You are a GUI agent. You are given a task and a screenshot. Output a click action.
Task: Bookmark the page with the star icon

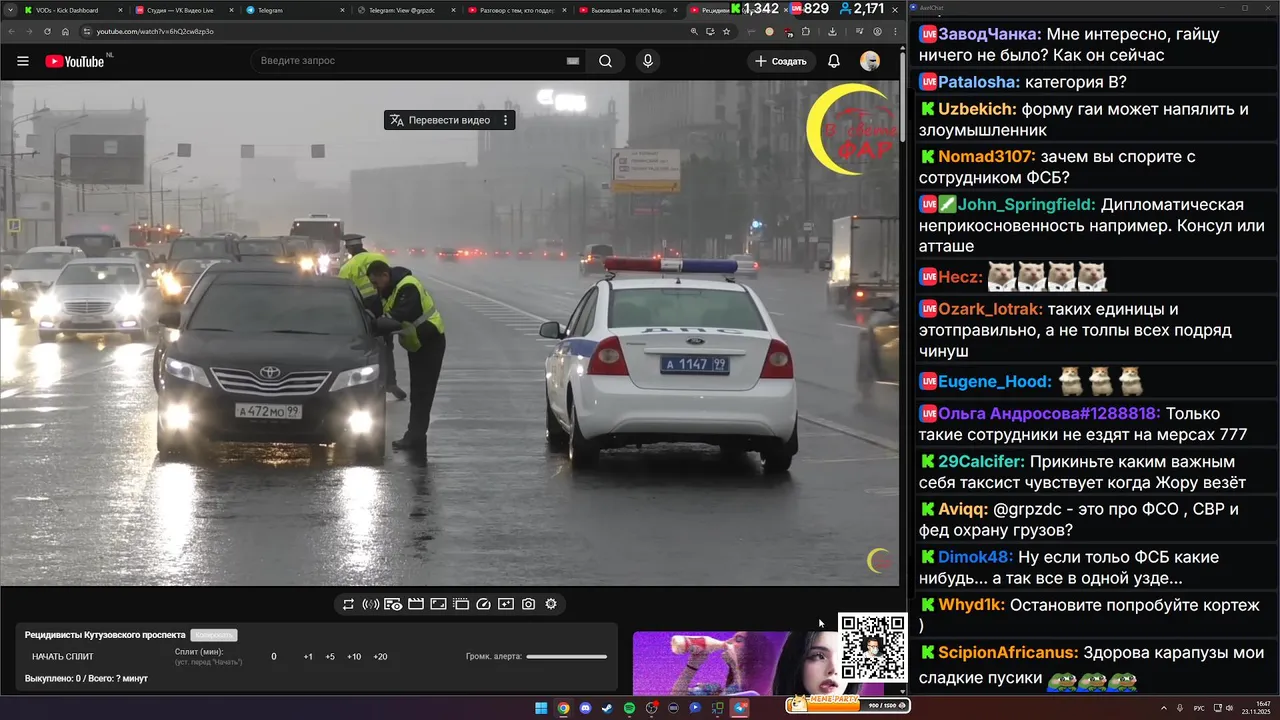[x=726, y=31]
